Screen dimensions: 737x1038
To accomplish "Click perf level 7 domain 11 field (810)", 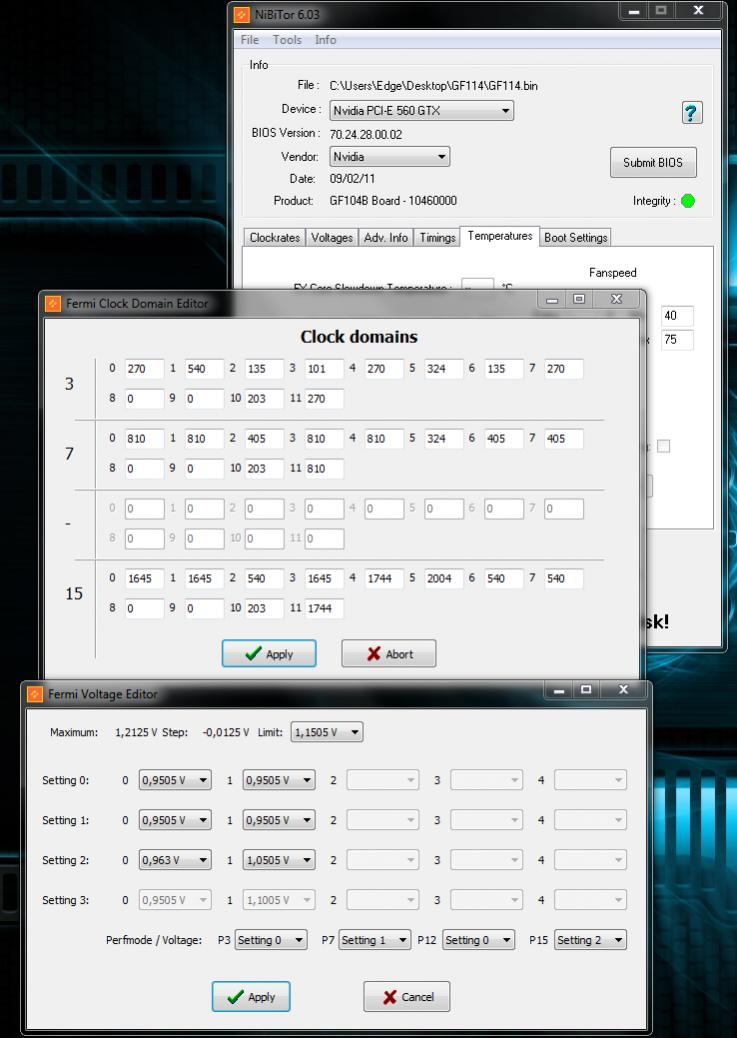I will (324, 469).
